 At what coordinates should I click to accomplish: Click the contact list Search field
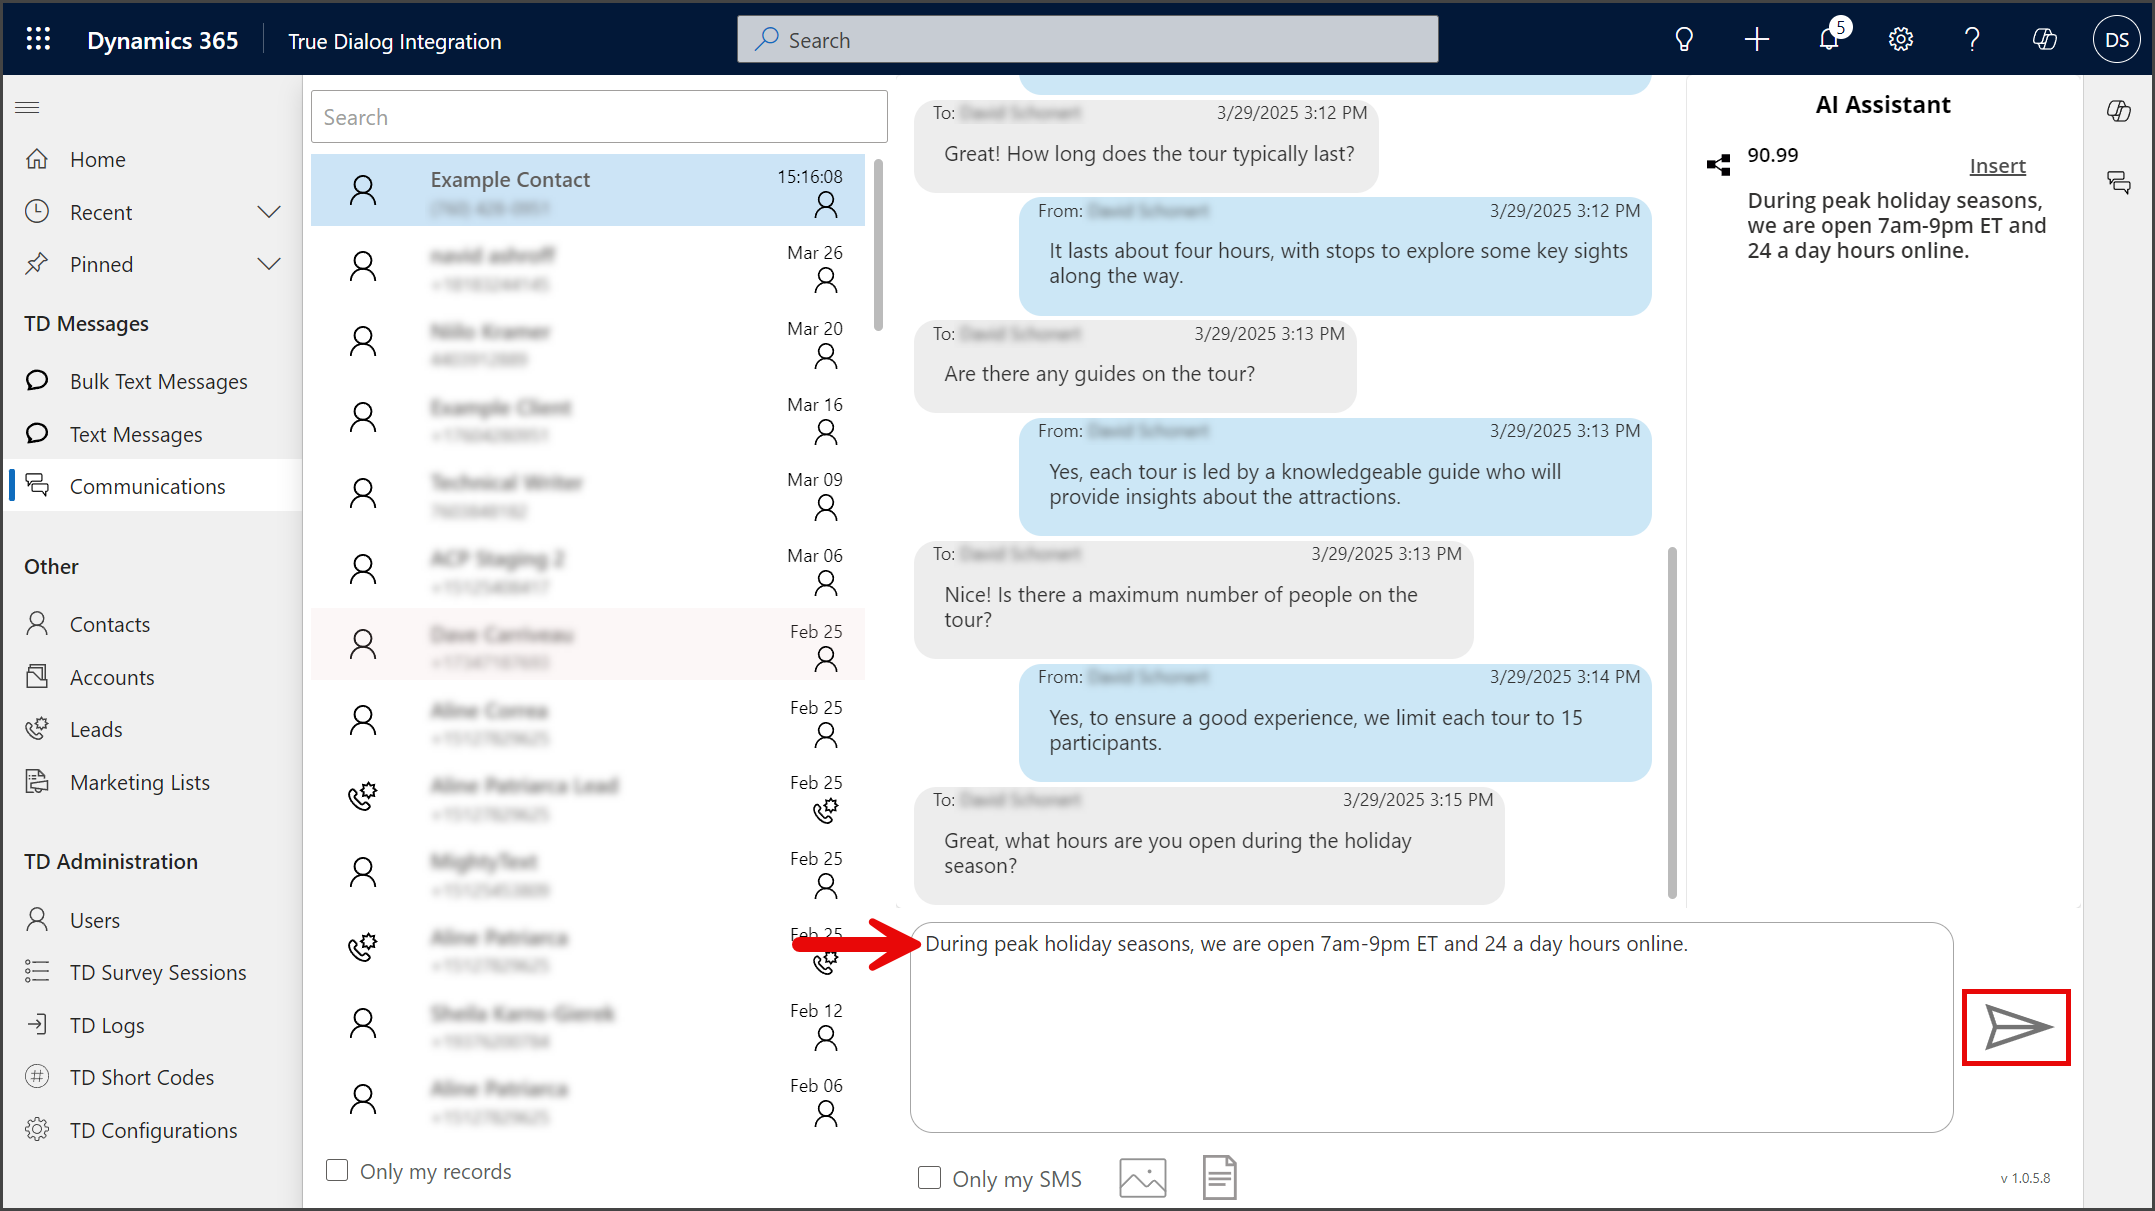(599, 117)
